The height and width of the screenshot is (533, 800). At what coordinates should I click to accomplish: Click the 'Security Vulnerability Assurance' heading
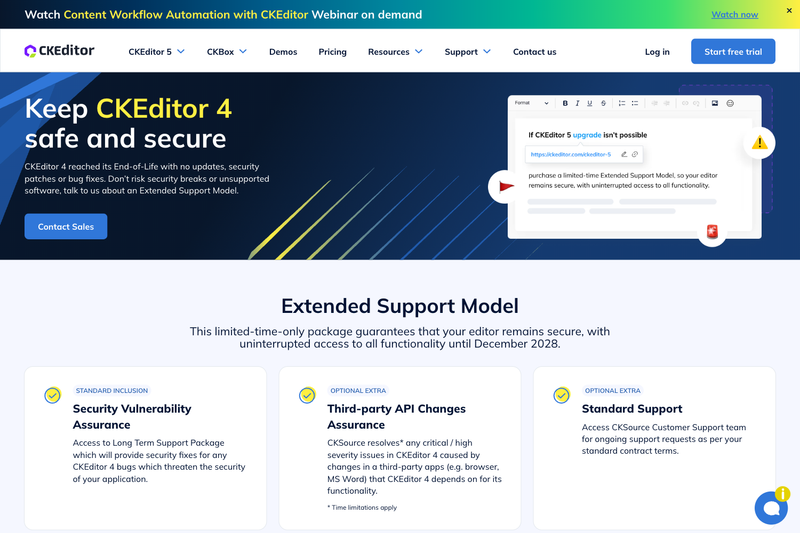coord(132,417)
